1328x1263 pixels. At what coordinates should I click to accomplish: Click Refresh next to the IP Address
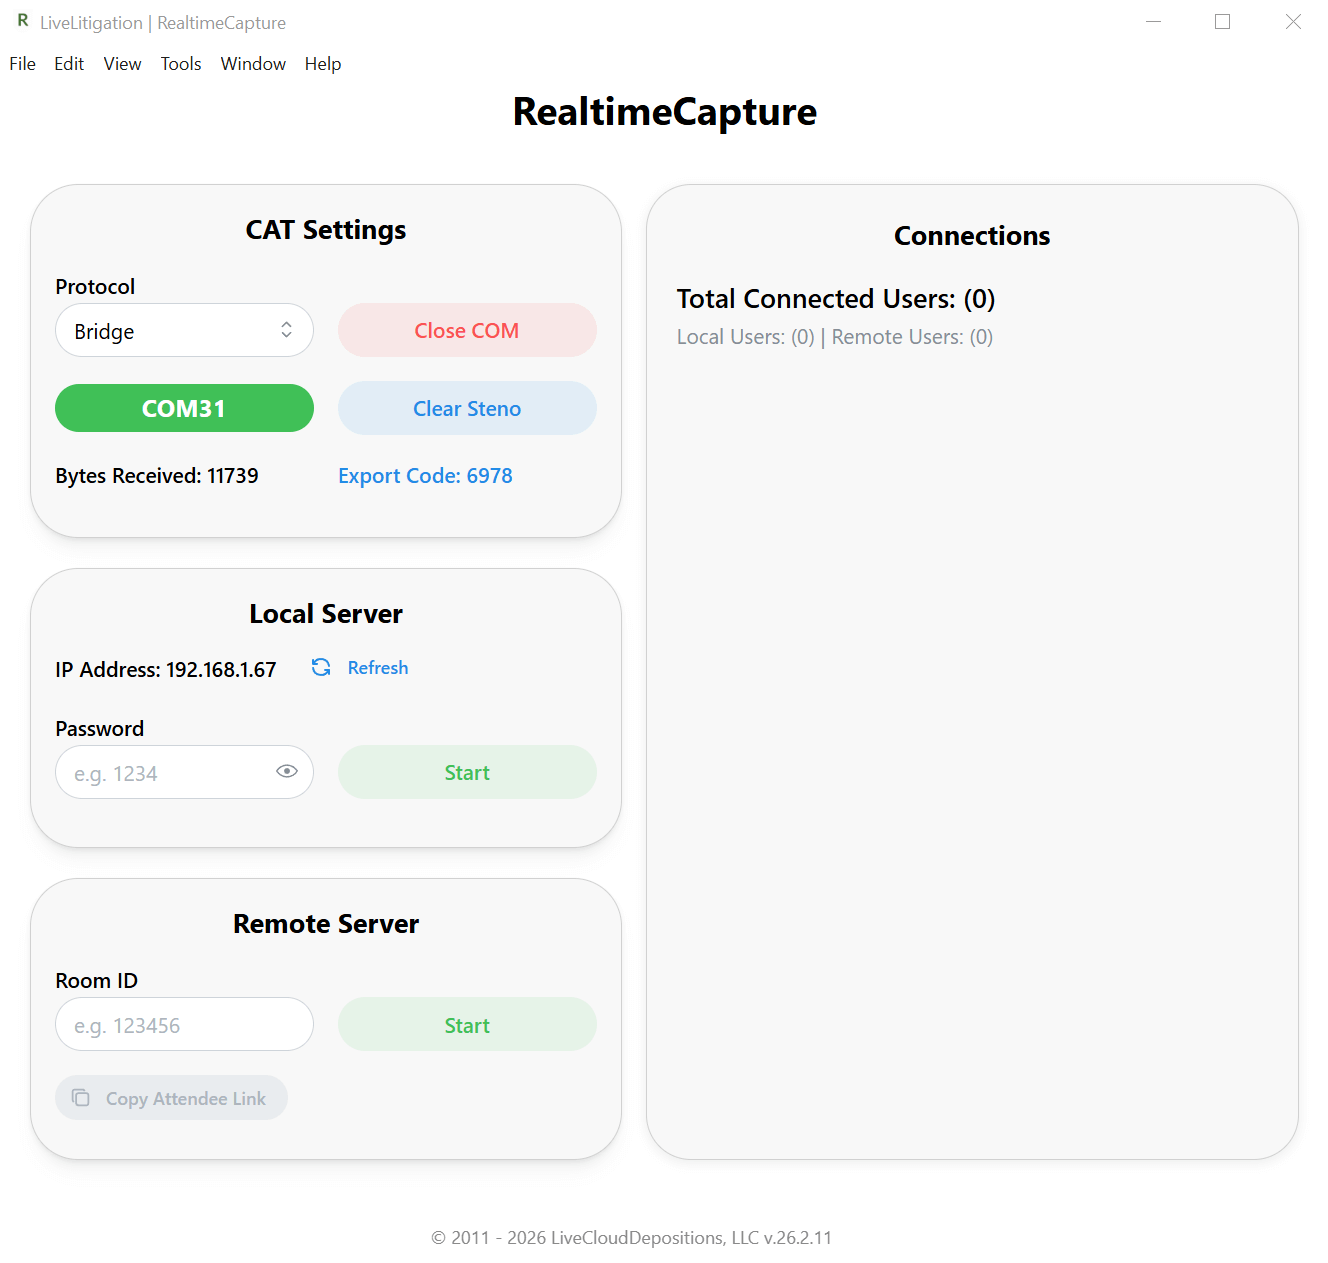point(377,667)
